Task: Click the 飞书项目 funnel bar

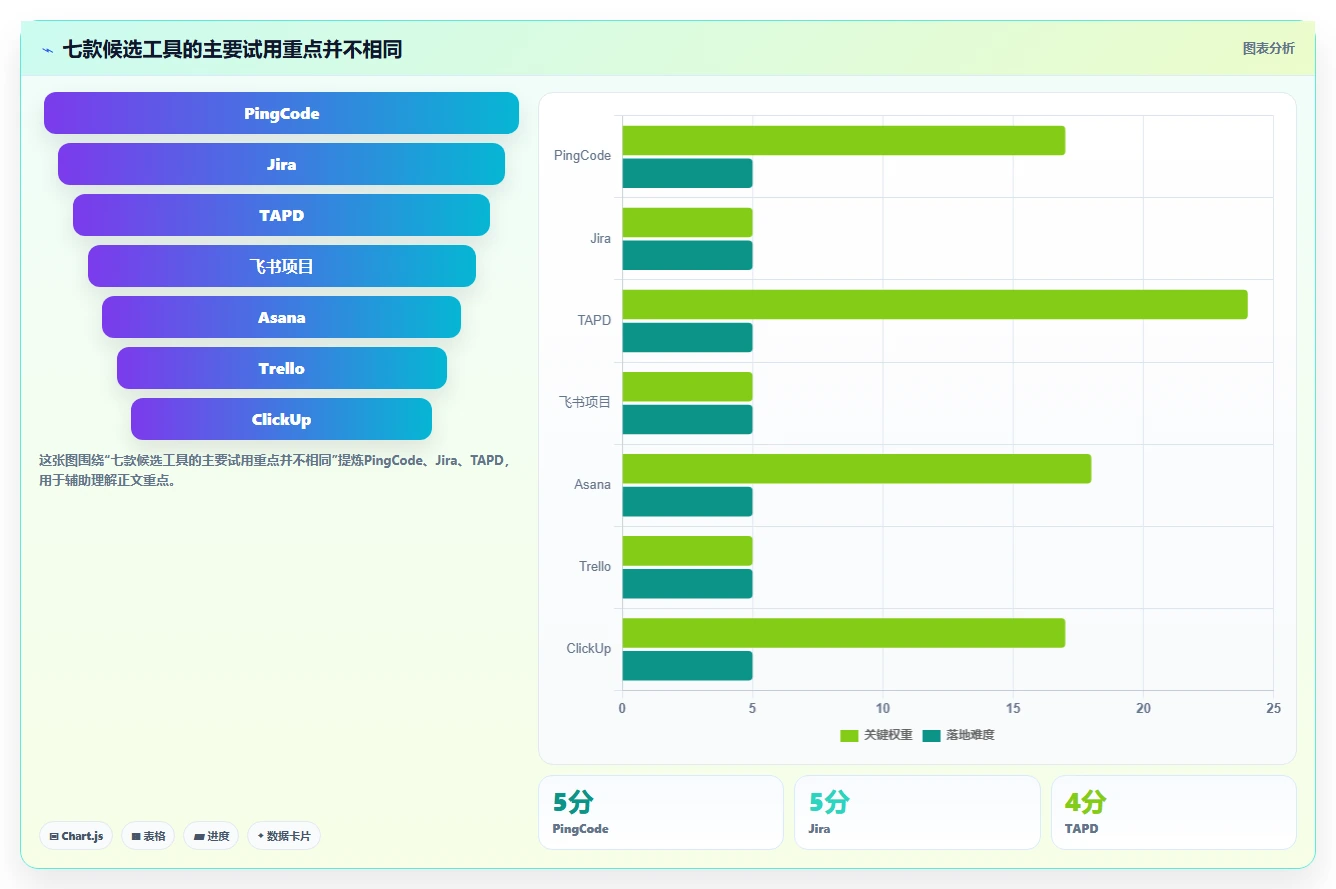Action: 281,266
